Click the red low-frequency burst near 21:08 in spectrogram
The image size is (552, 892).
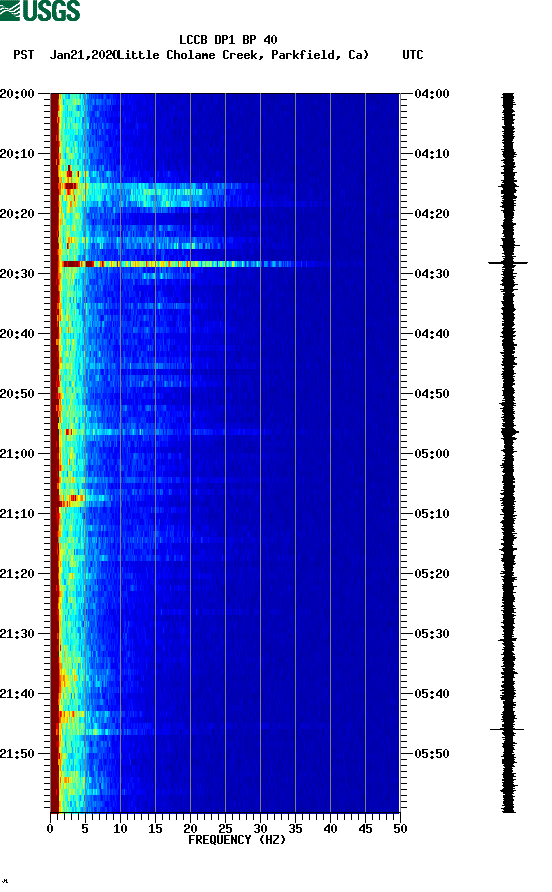pos(71,501)
